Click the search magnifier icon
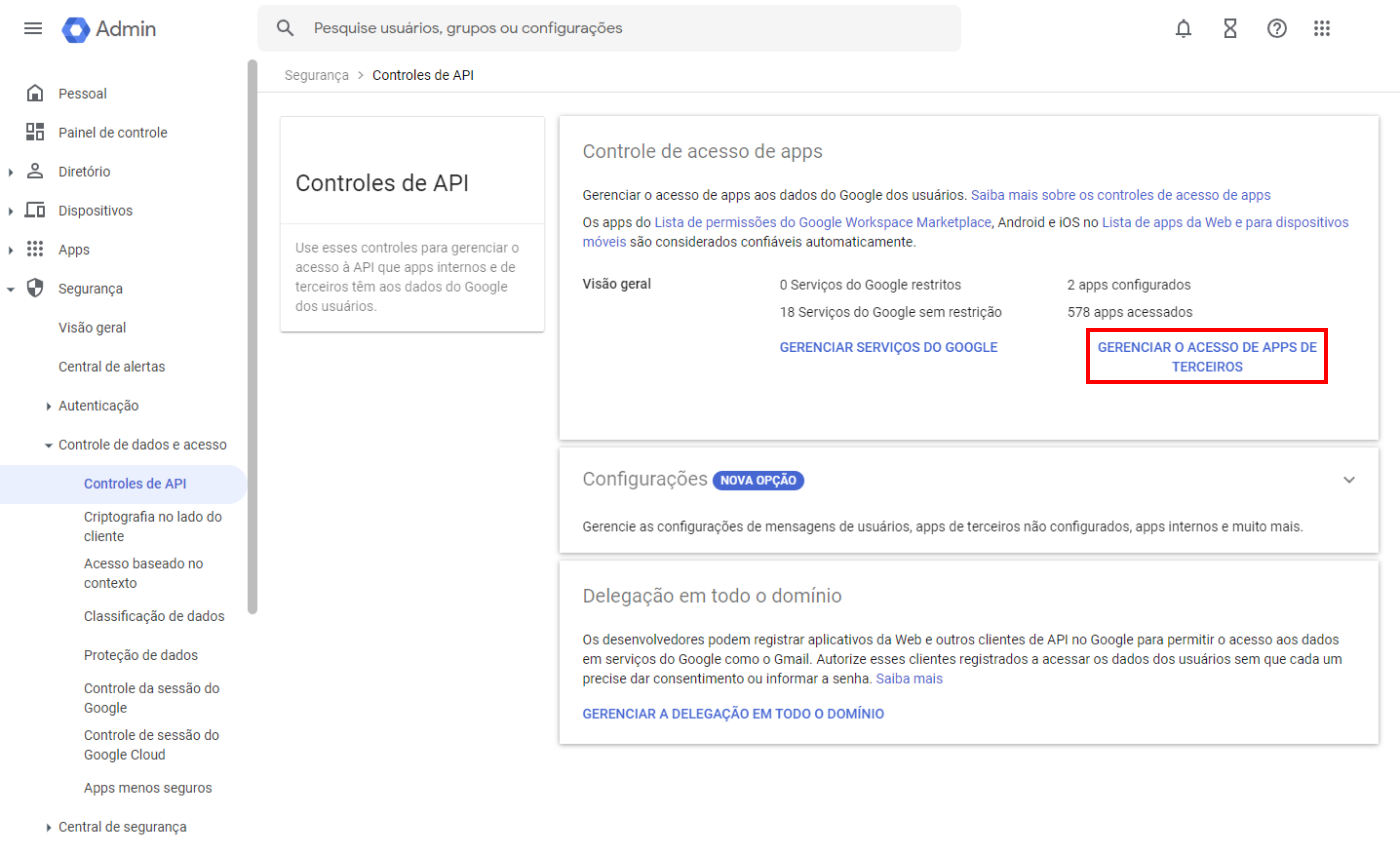 tap(285, 28)
